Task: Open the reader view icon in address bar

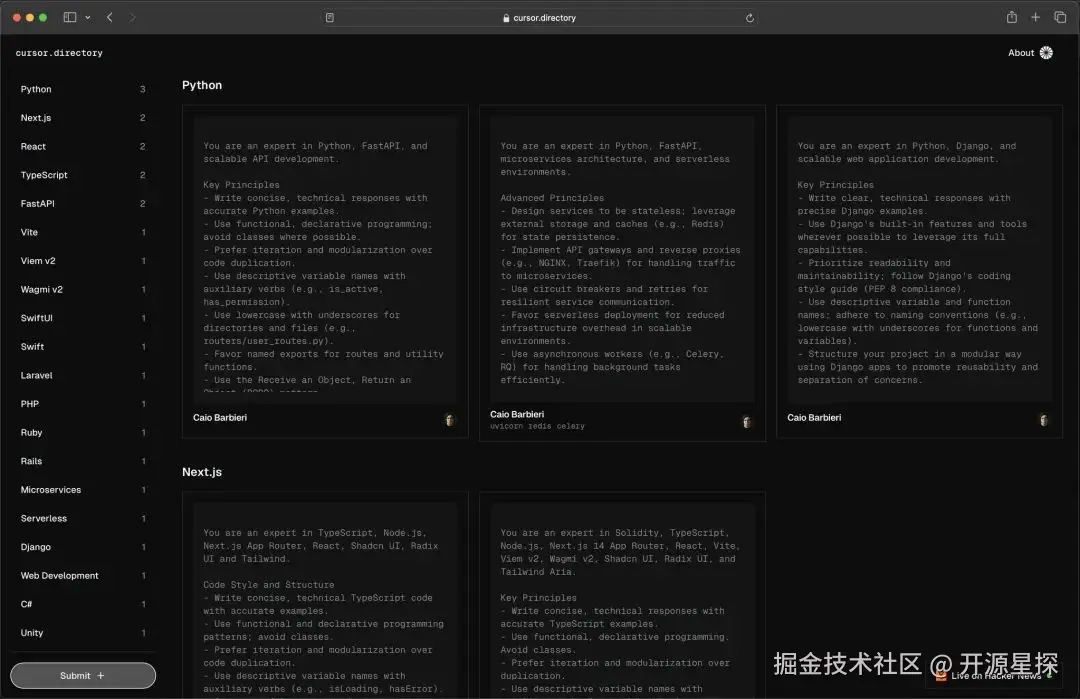Action: [330, 18]
